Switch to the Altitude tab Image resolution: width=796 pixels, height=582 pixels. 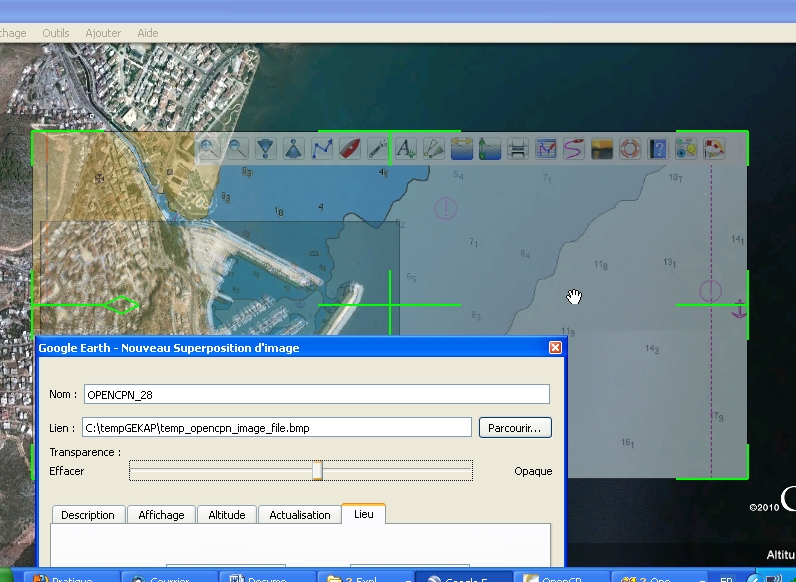click(x=227, y=515)
